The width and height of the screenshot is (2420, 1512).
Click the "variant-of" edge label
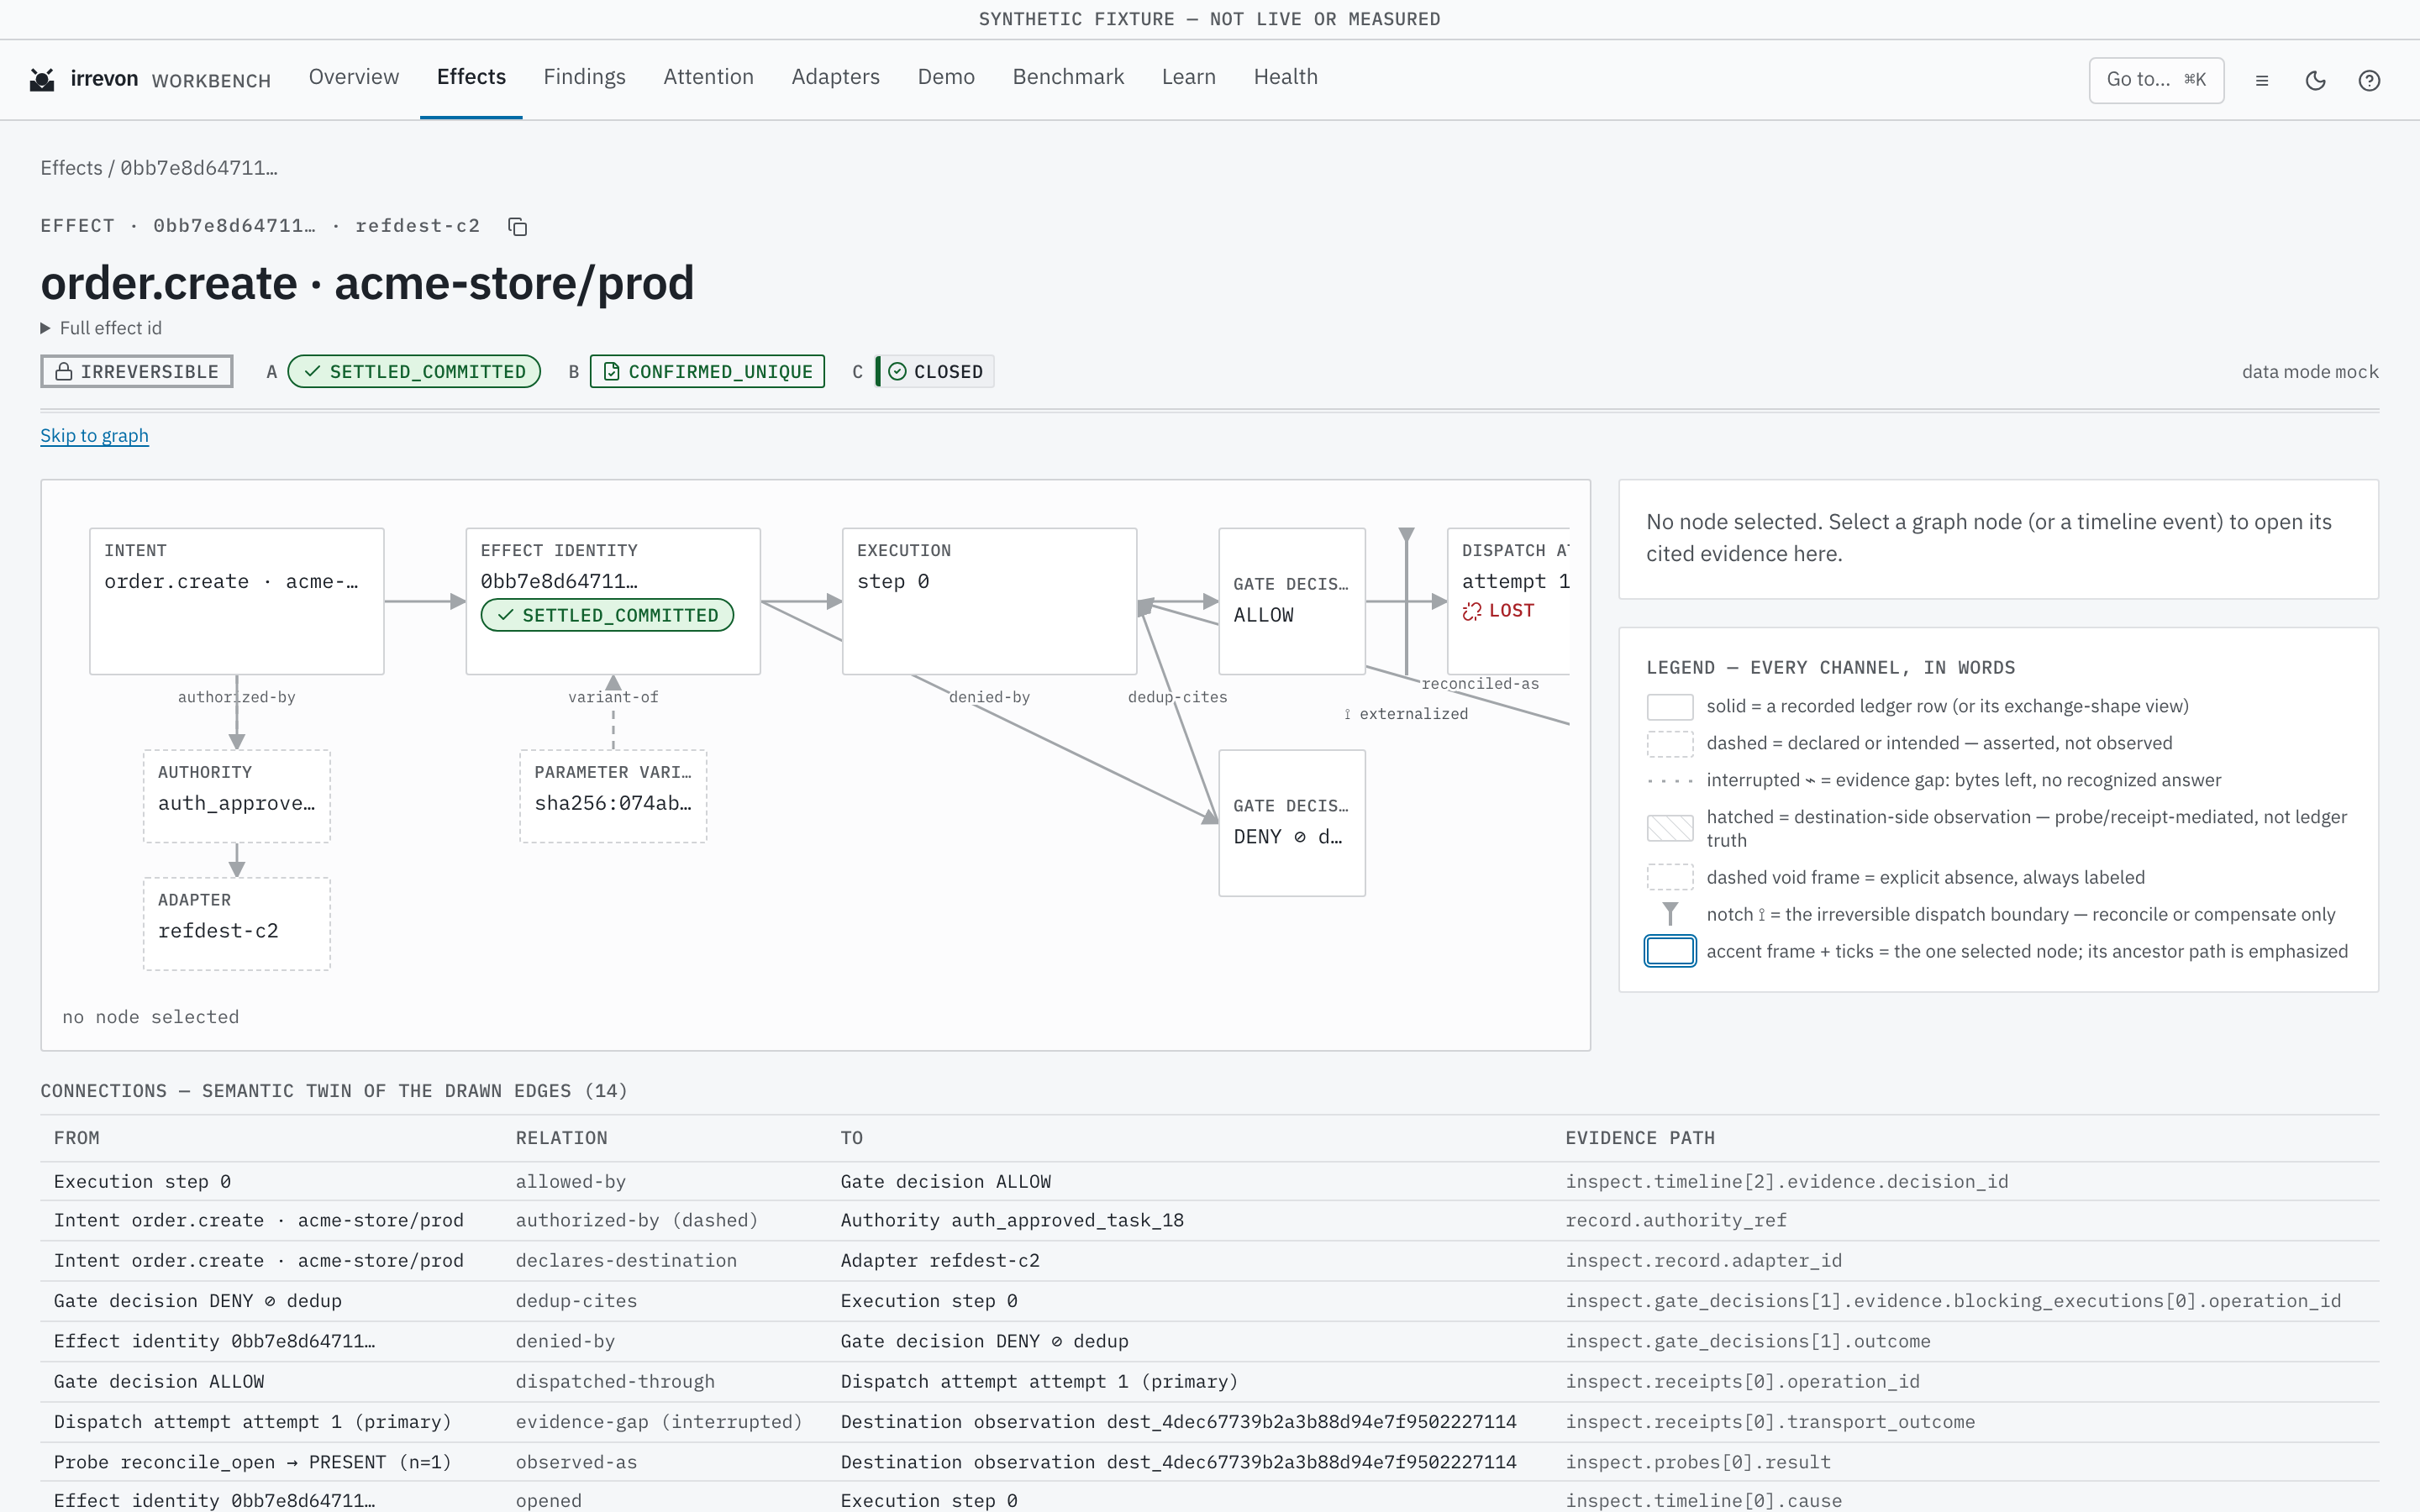pyautogui.click(x=613, y=697)
